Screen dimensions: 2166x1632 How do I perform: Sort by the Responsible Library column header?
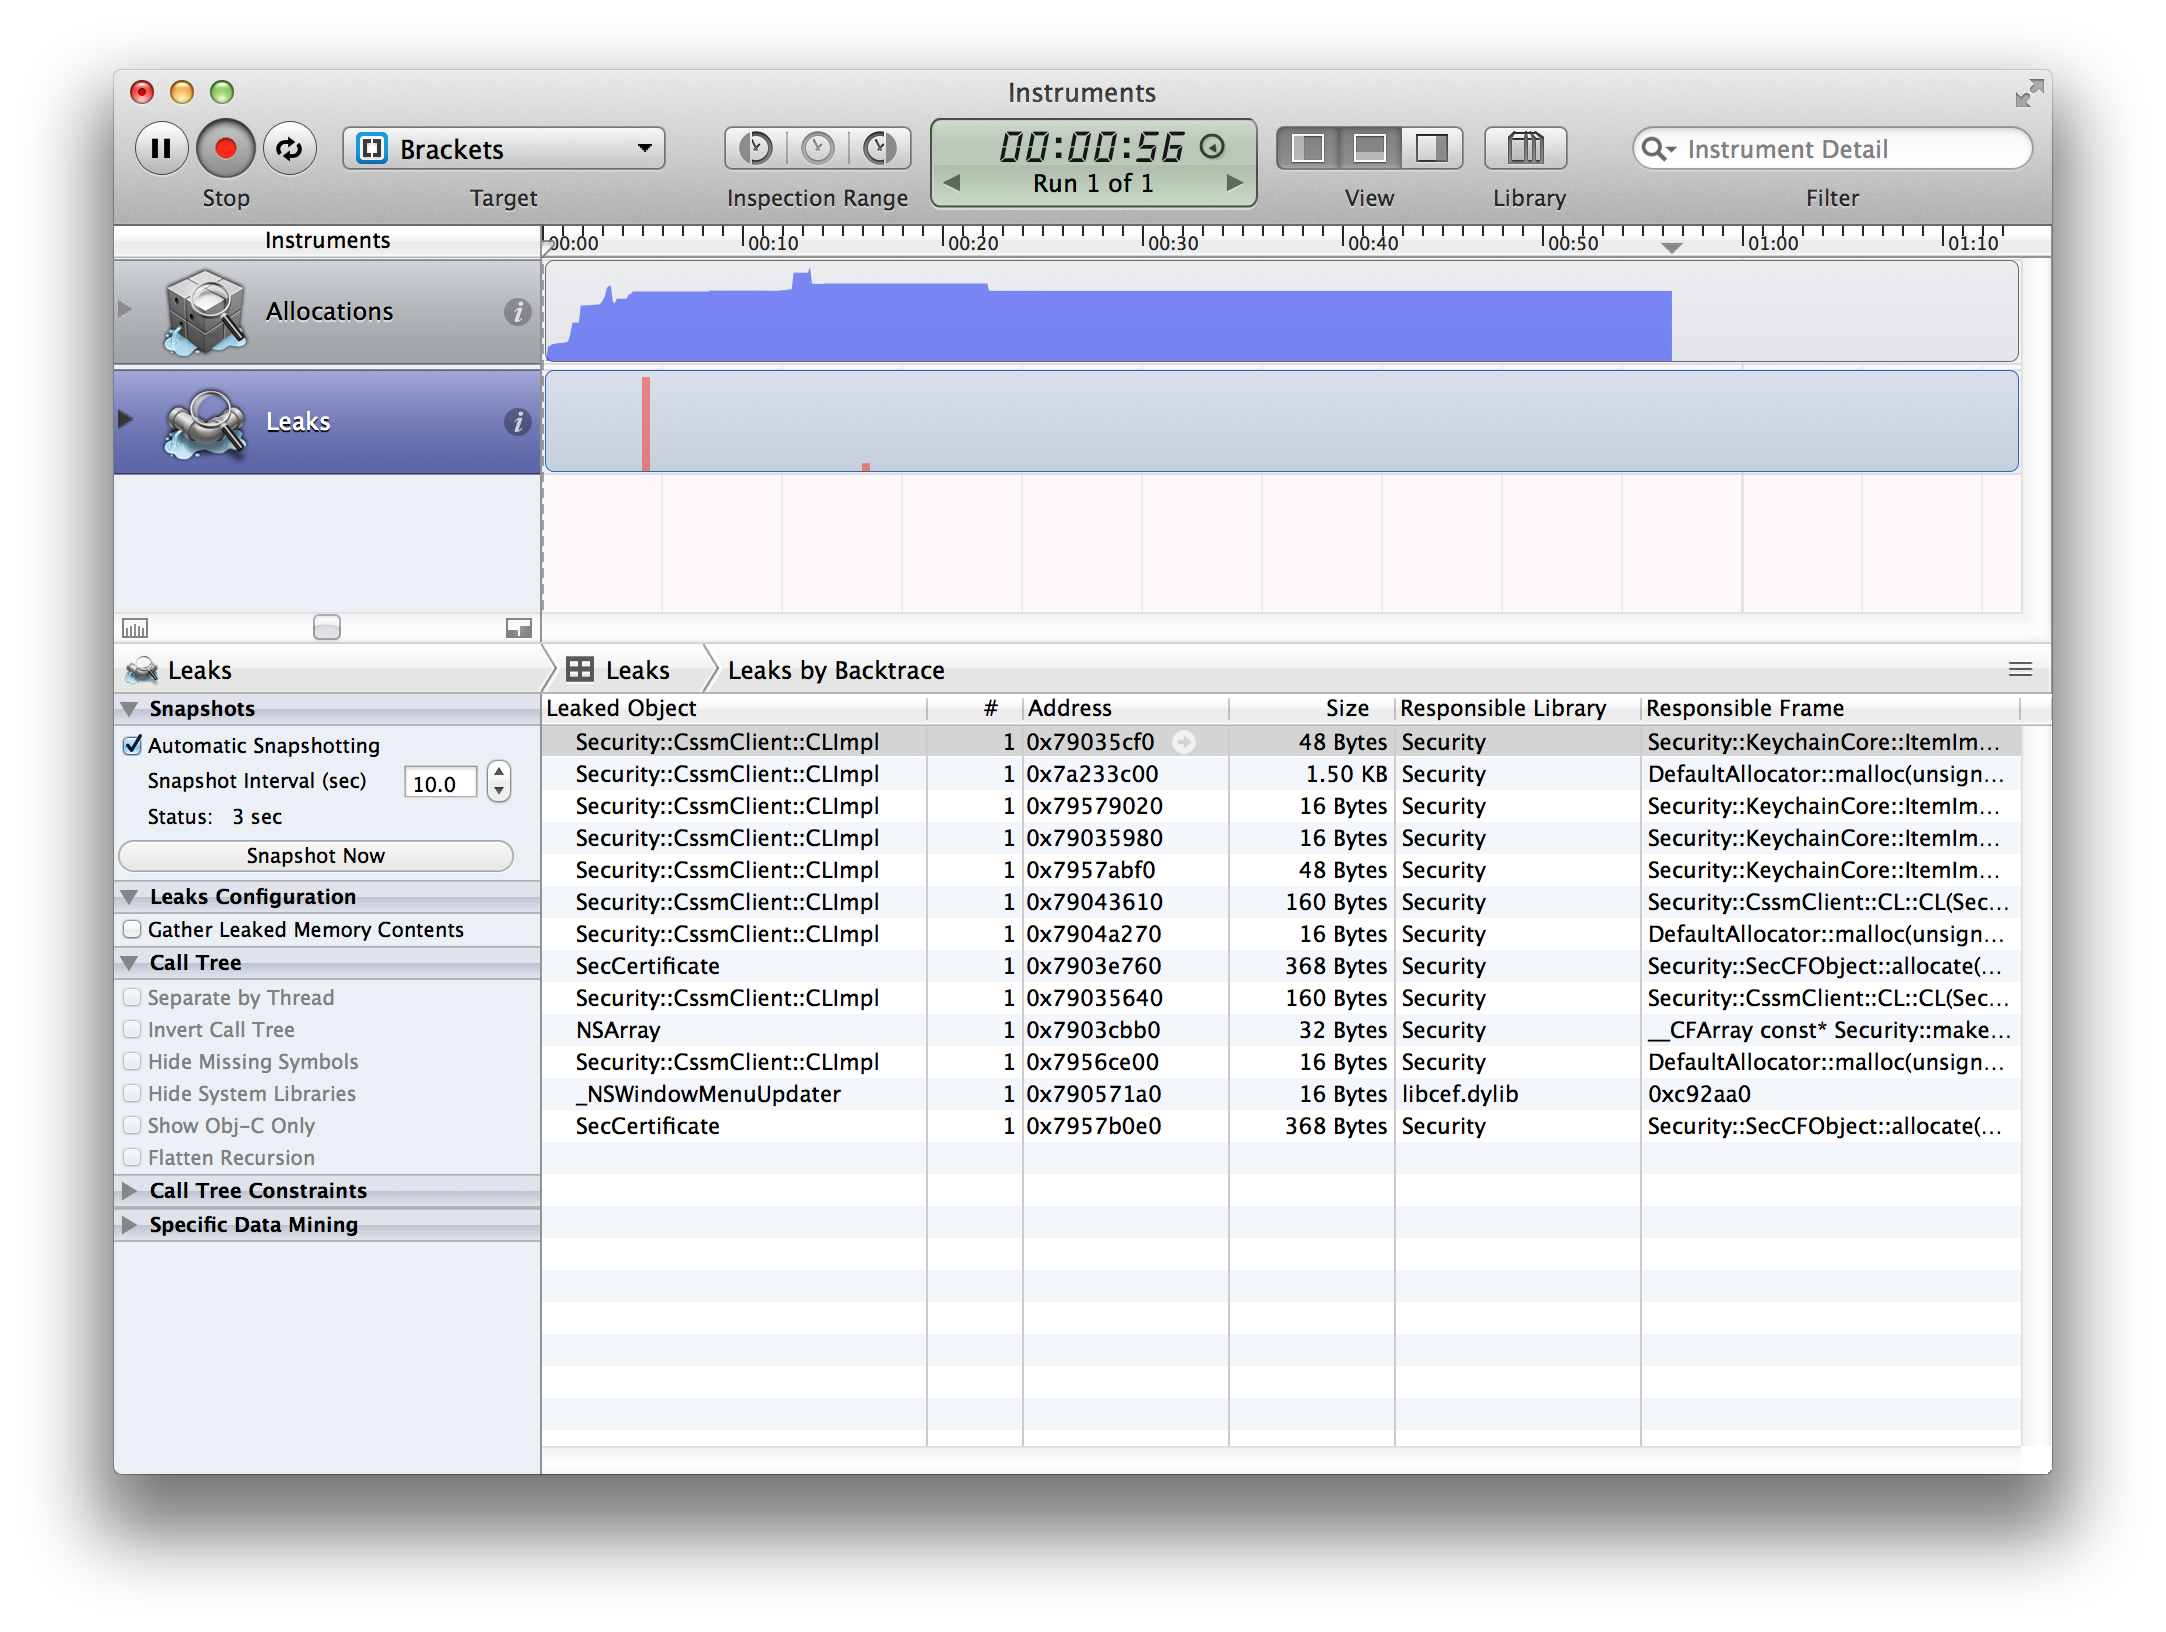point(1518,708)
